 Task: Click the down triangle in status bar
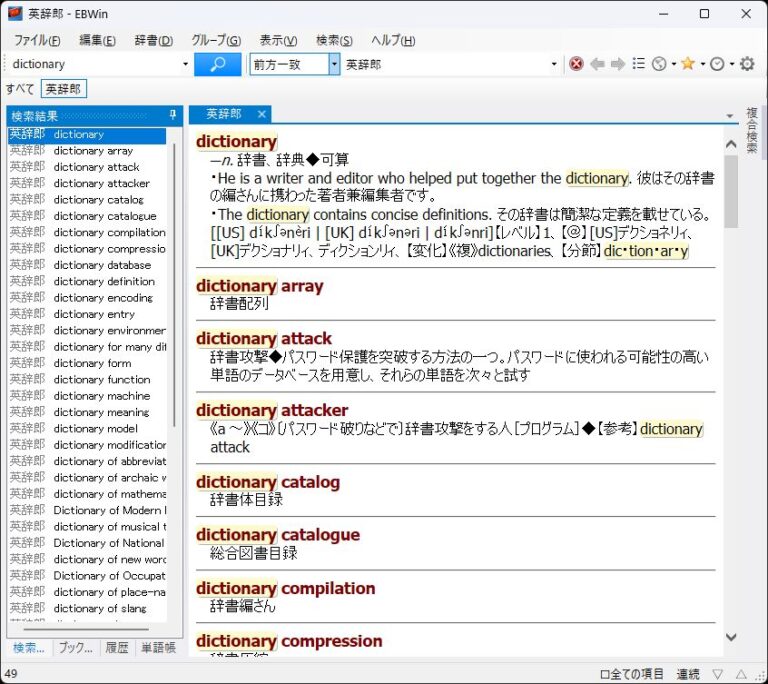point(717,675)
